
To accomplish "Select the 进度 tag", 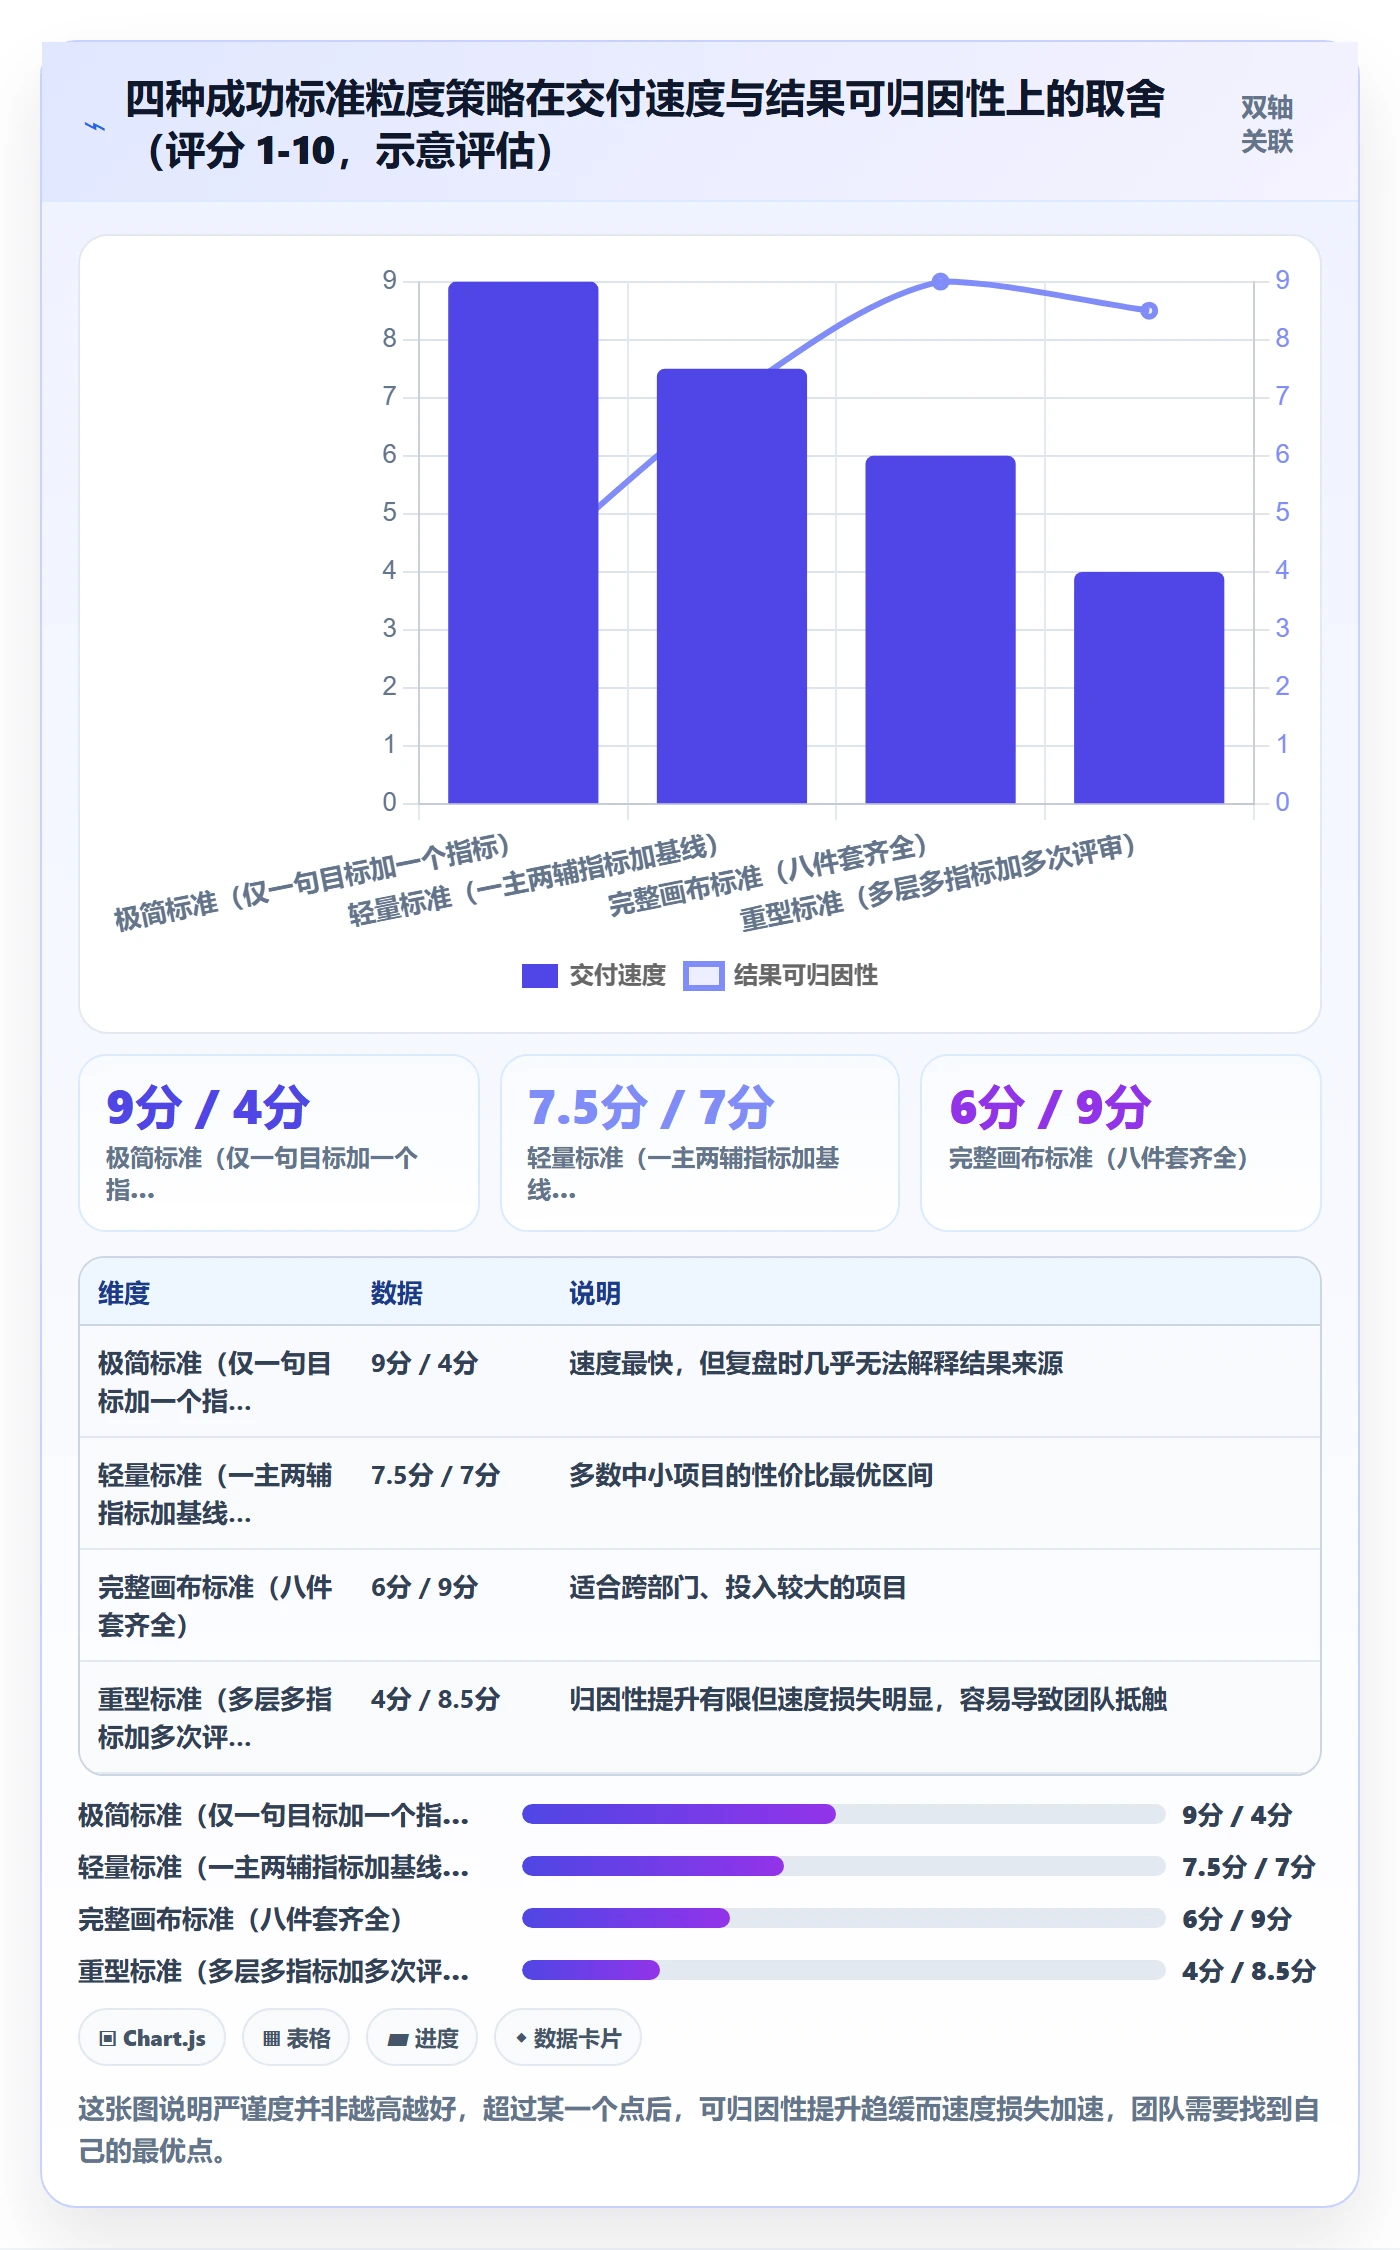I will point(422,2037).
